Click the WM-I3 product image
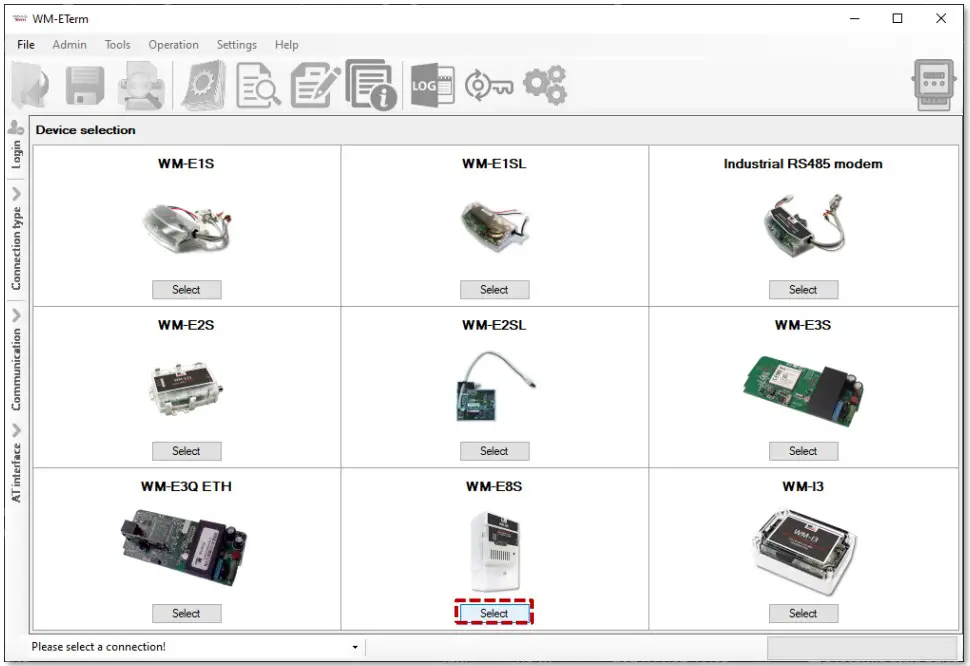 click(x=804, y=552)
